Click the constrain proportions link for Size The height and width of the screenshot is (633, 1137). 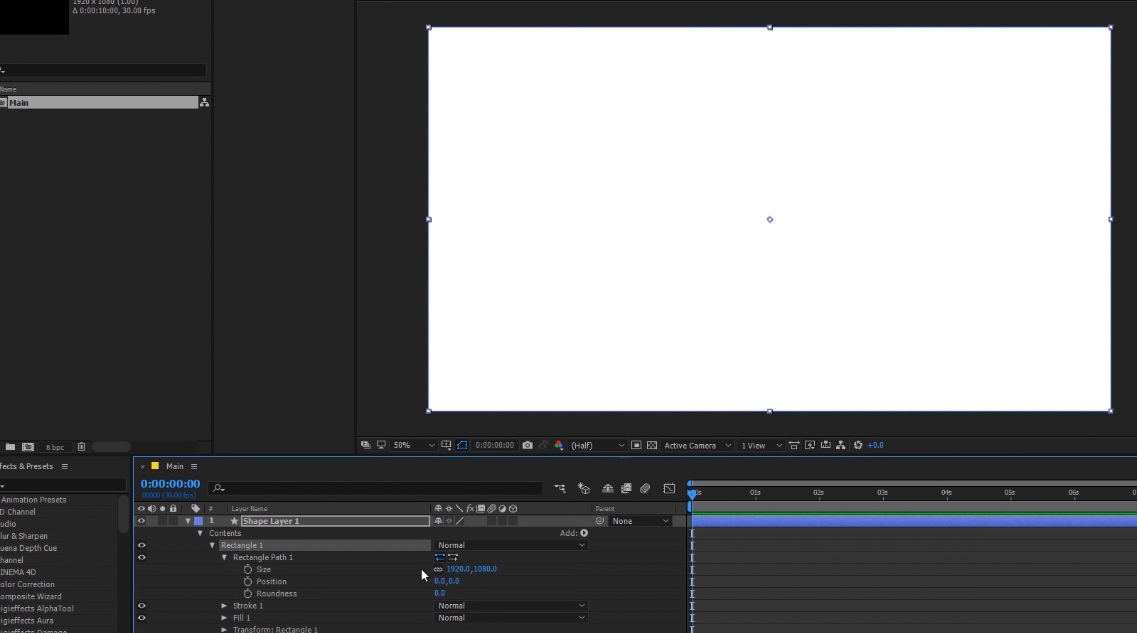[x=438, y=569]
